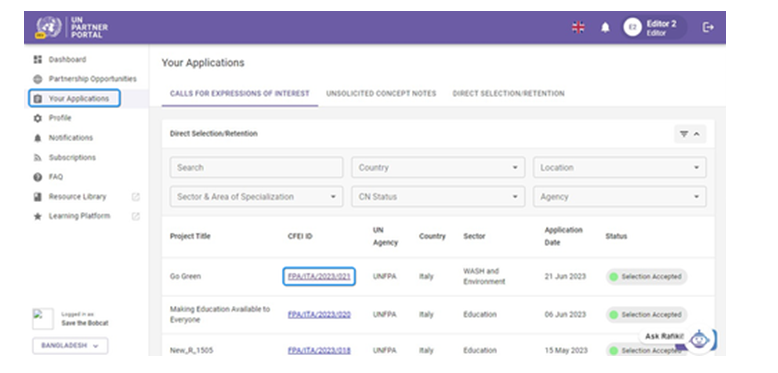Open Sector & Area of Specialization dropdown
Screen dimensions: 778x373
(x=257, y=197)
